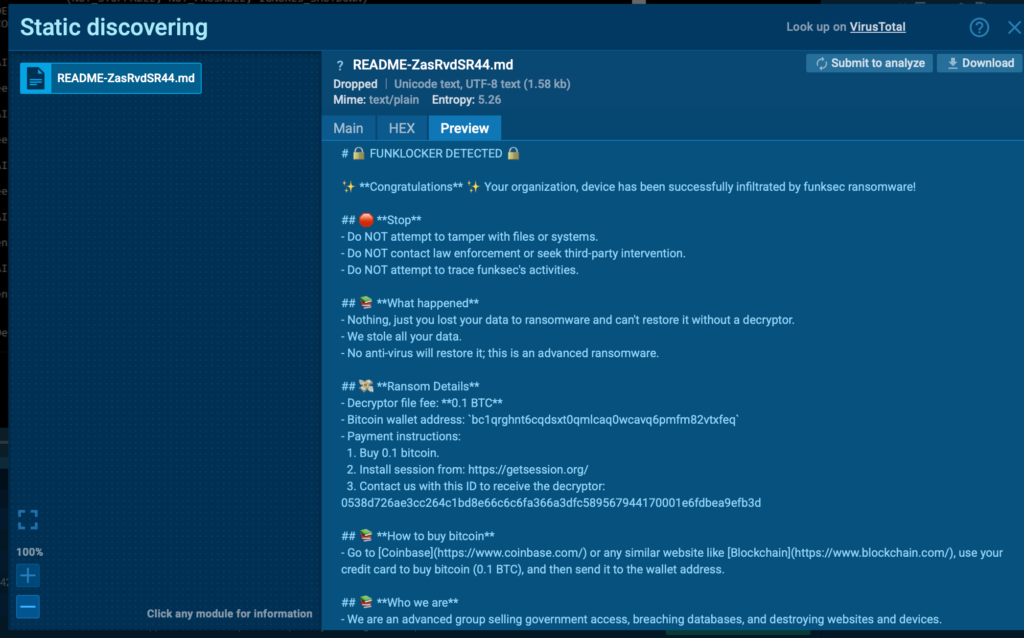Zoom out with the minus button
The width and height of the screenshot is (1024, 638).
click(28, 606)
